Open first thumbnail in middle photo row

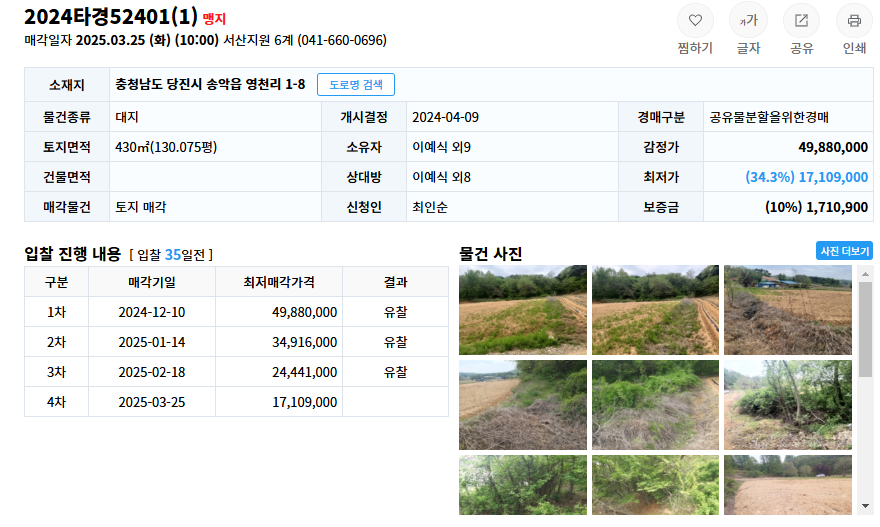click(522, 405)
